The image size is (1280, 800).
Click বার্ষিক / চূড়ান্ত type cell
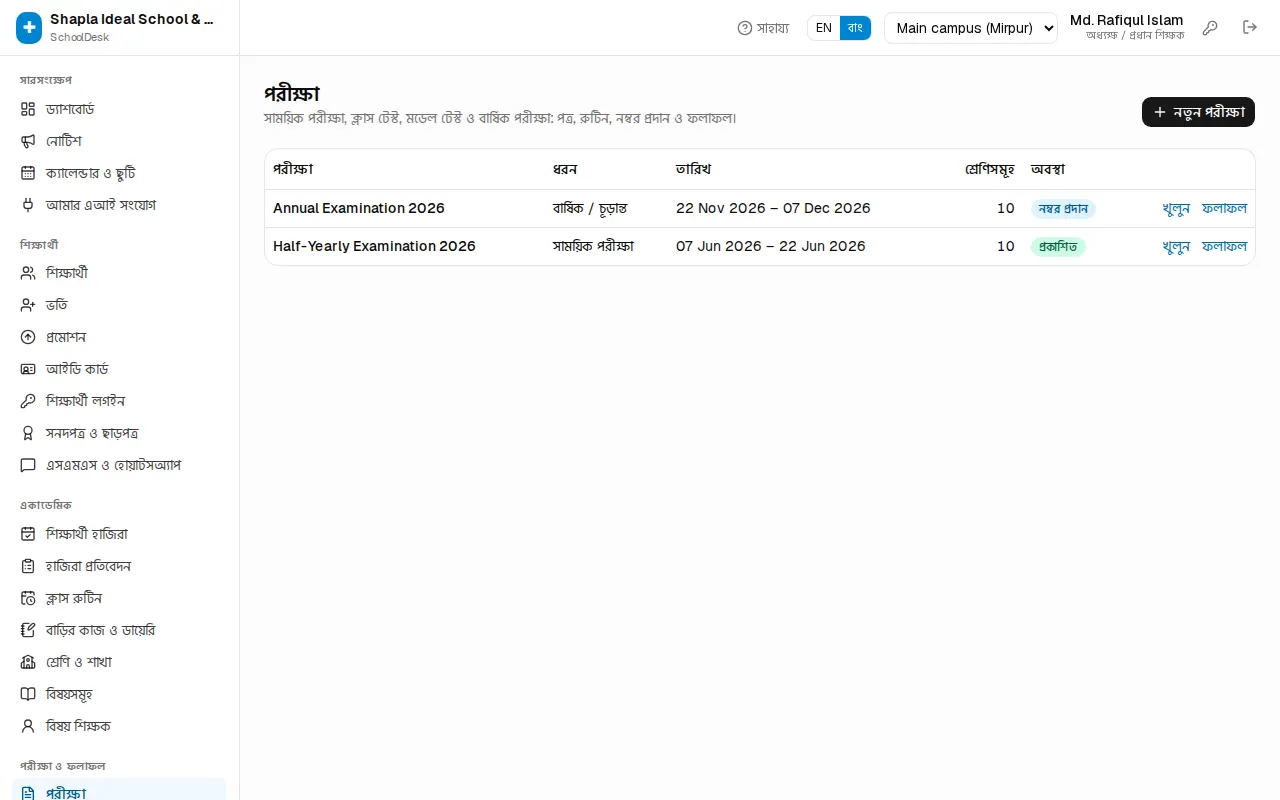point(590,208)
